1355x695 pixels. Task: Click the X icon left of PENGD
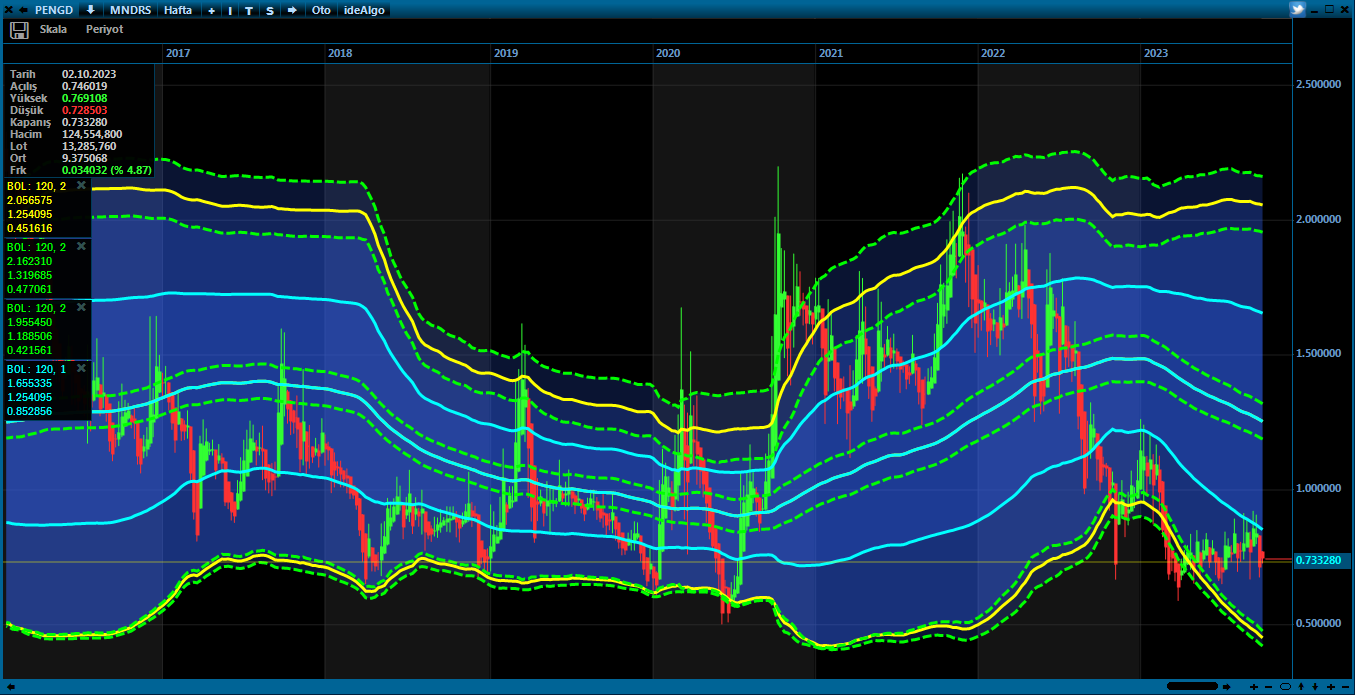8,10
